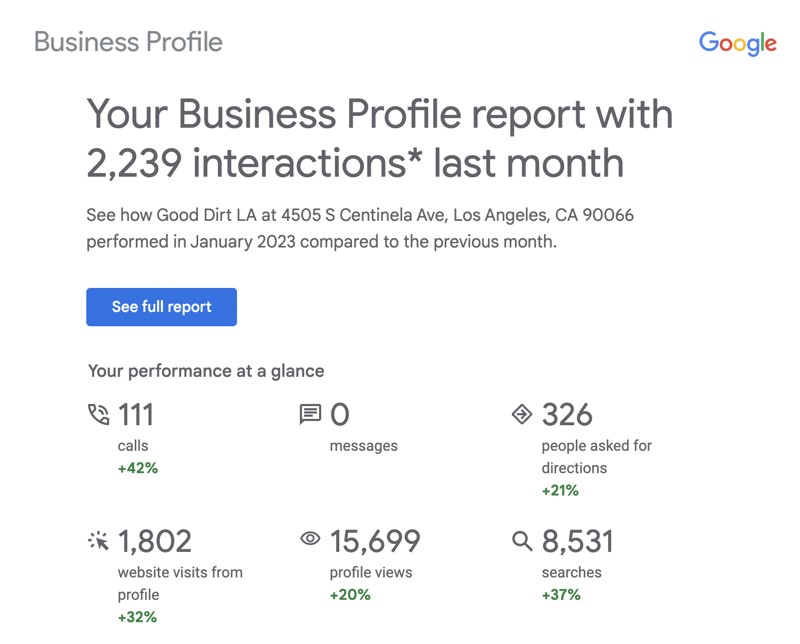This screenshot has height=644, width=800.
Task: Click the Google logo
Action: [x=738, y=43]
